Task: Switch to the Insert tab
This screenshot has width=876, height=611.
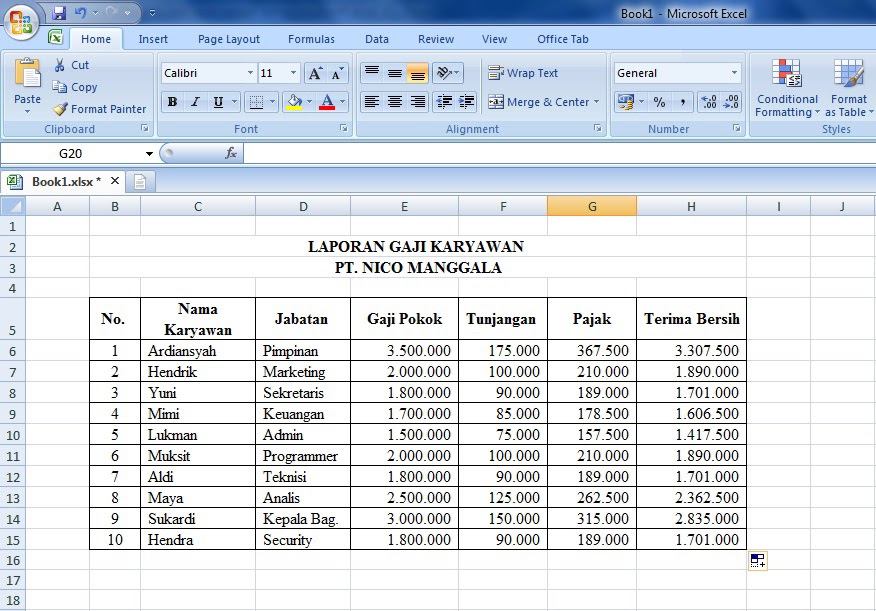Action: pos(153,39)
